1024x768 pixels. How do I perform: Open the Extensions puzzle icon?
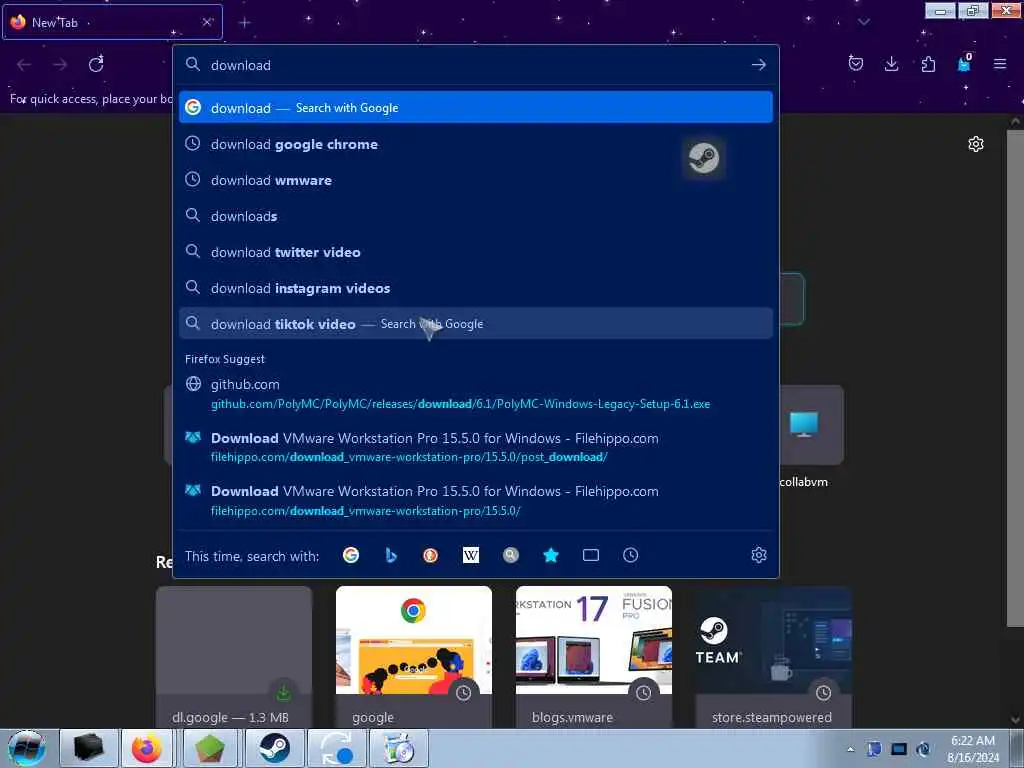928,63
